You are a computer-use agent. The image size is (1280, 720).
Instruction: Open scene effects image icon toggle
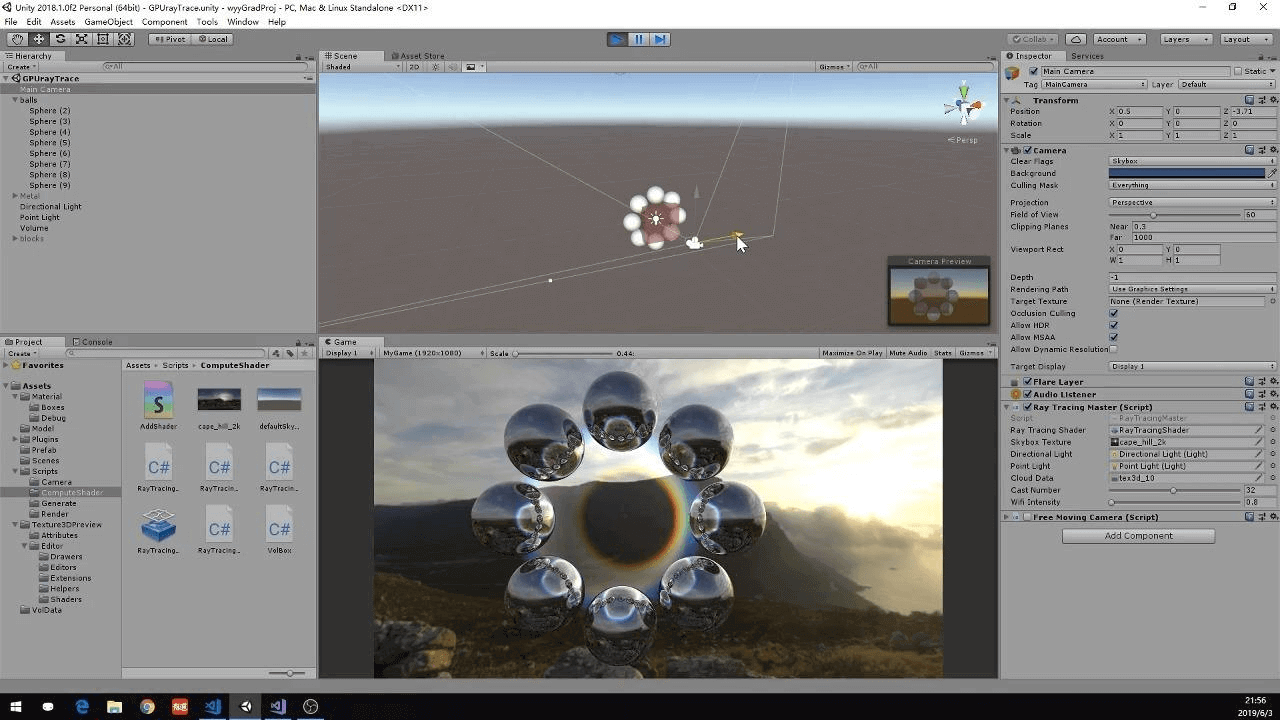click(471, 67)
